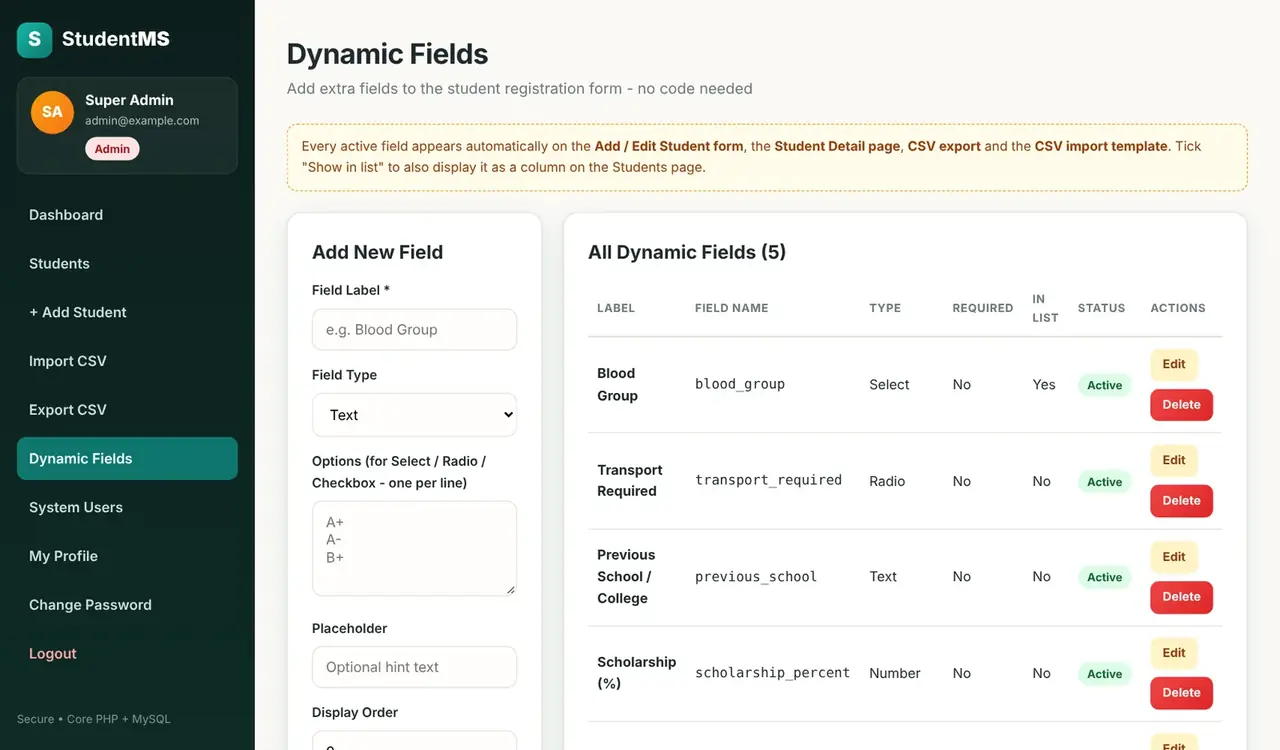Click Logout in the sidebar
Screen dimensions: 1280x750
[127, 654]
